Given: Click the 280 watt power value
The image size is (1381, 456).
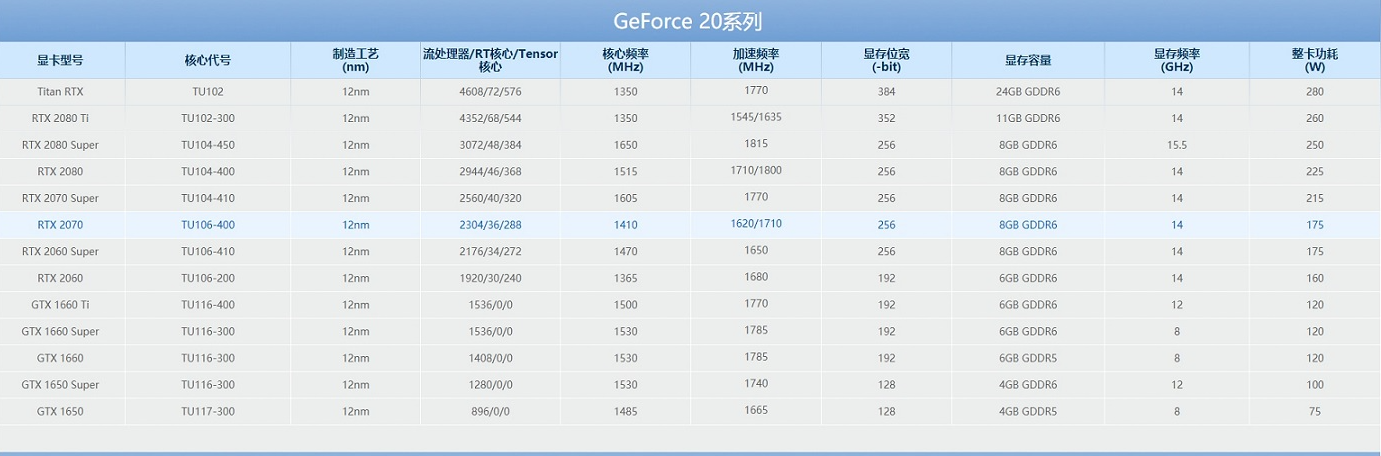Looking at the screenshot, I should (x=1314, y=92).
